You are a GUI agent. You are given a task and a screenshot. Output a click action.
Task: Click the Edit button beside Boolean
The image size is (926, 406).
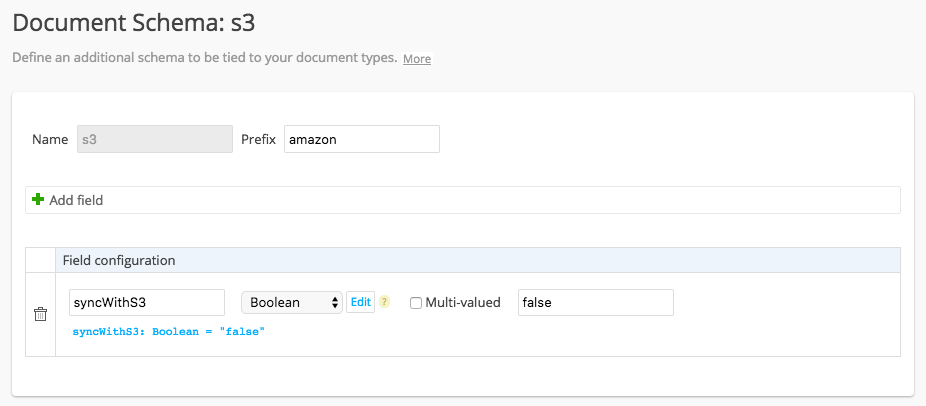point(360,302)
